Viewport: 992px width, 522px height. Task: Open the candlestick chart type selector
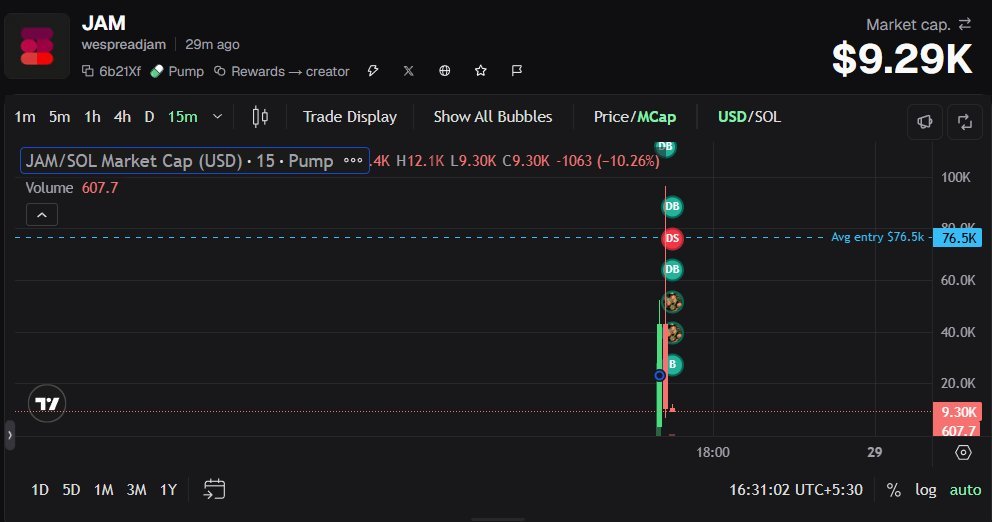260,116
